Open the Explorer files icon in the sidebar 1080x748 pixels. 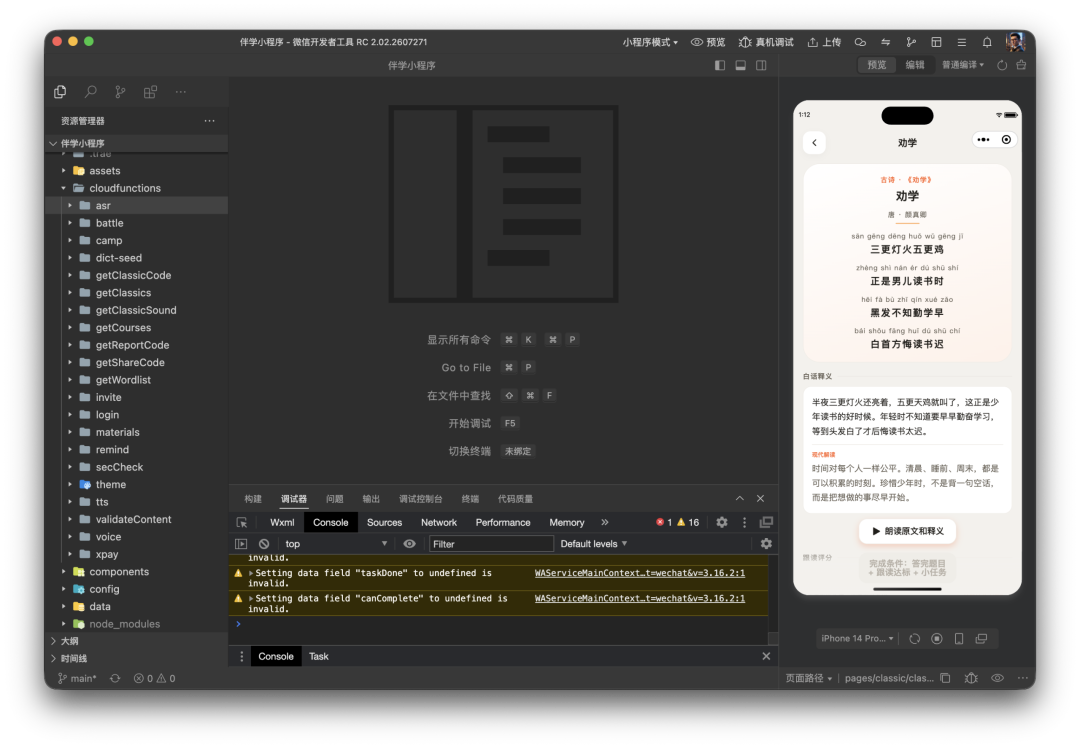coord(61,92)
